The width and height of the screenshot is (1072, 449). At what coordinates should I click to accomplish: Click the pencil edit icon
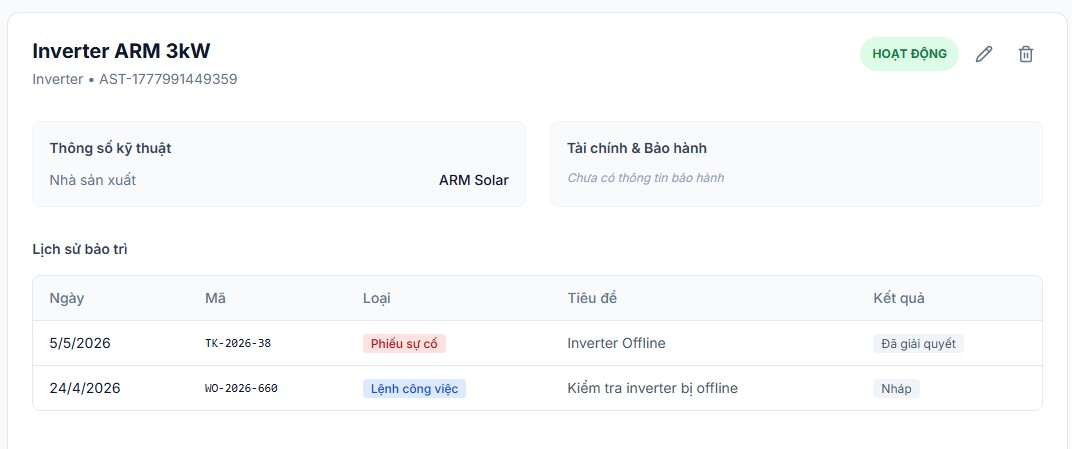[983, 54]
